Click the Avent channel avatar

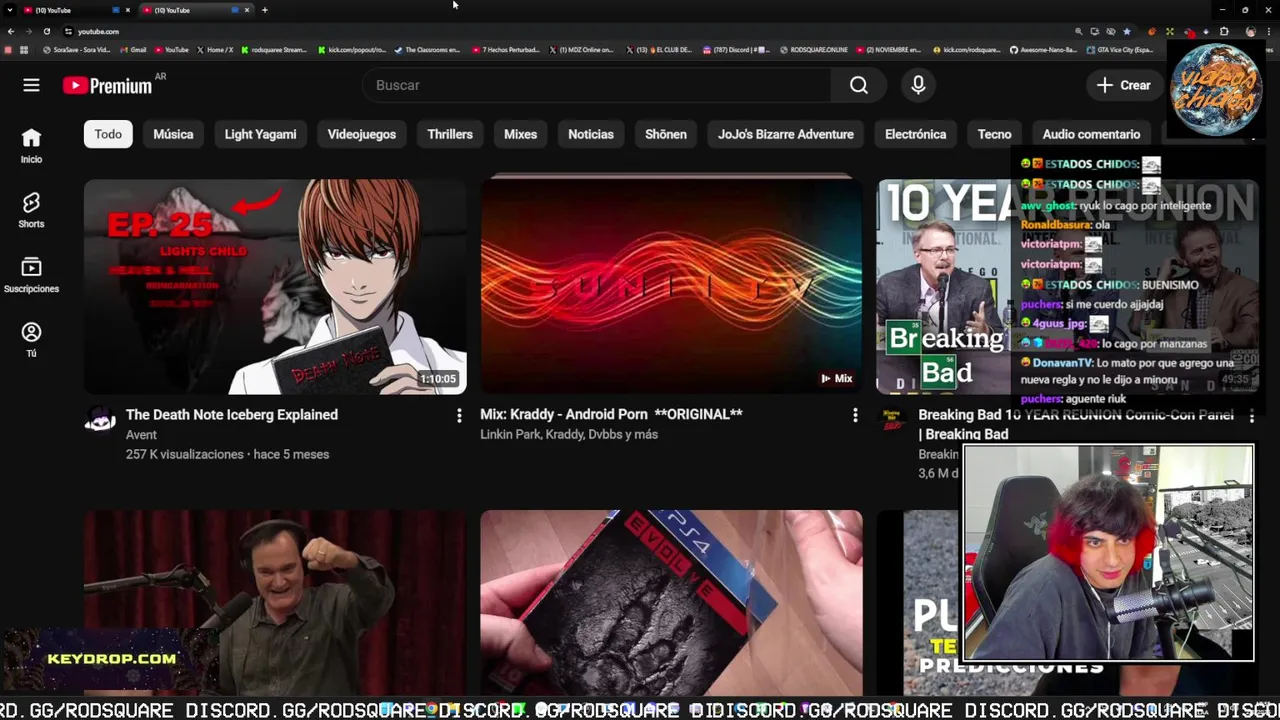(100, 421)
